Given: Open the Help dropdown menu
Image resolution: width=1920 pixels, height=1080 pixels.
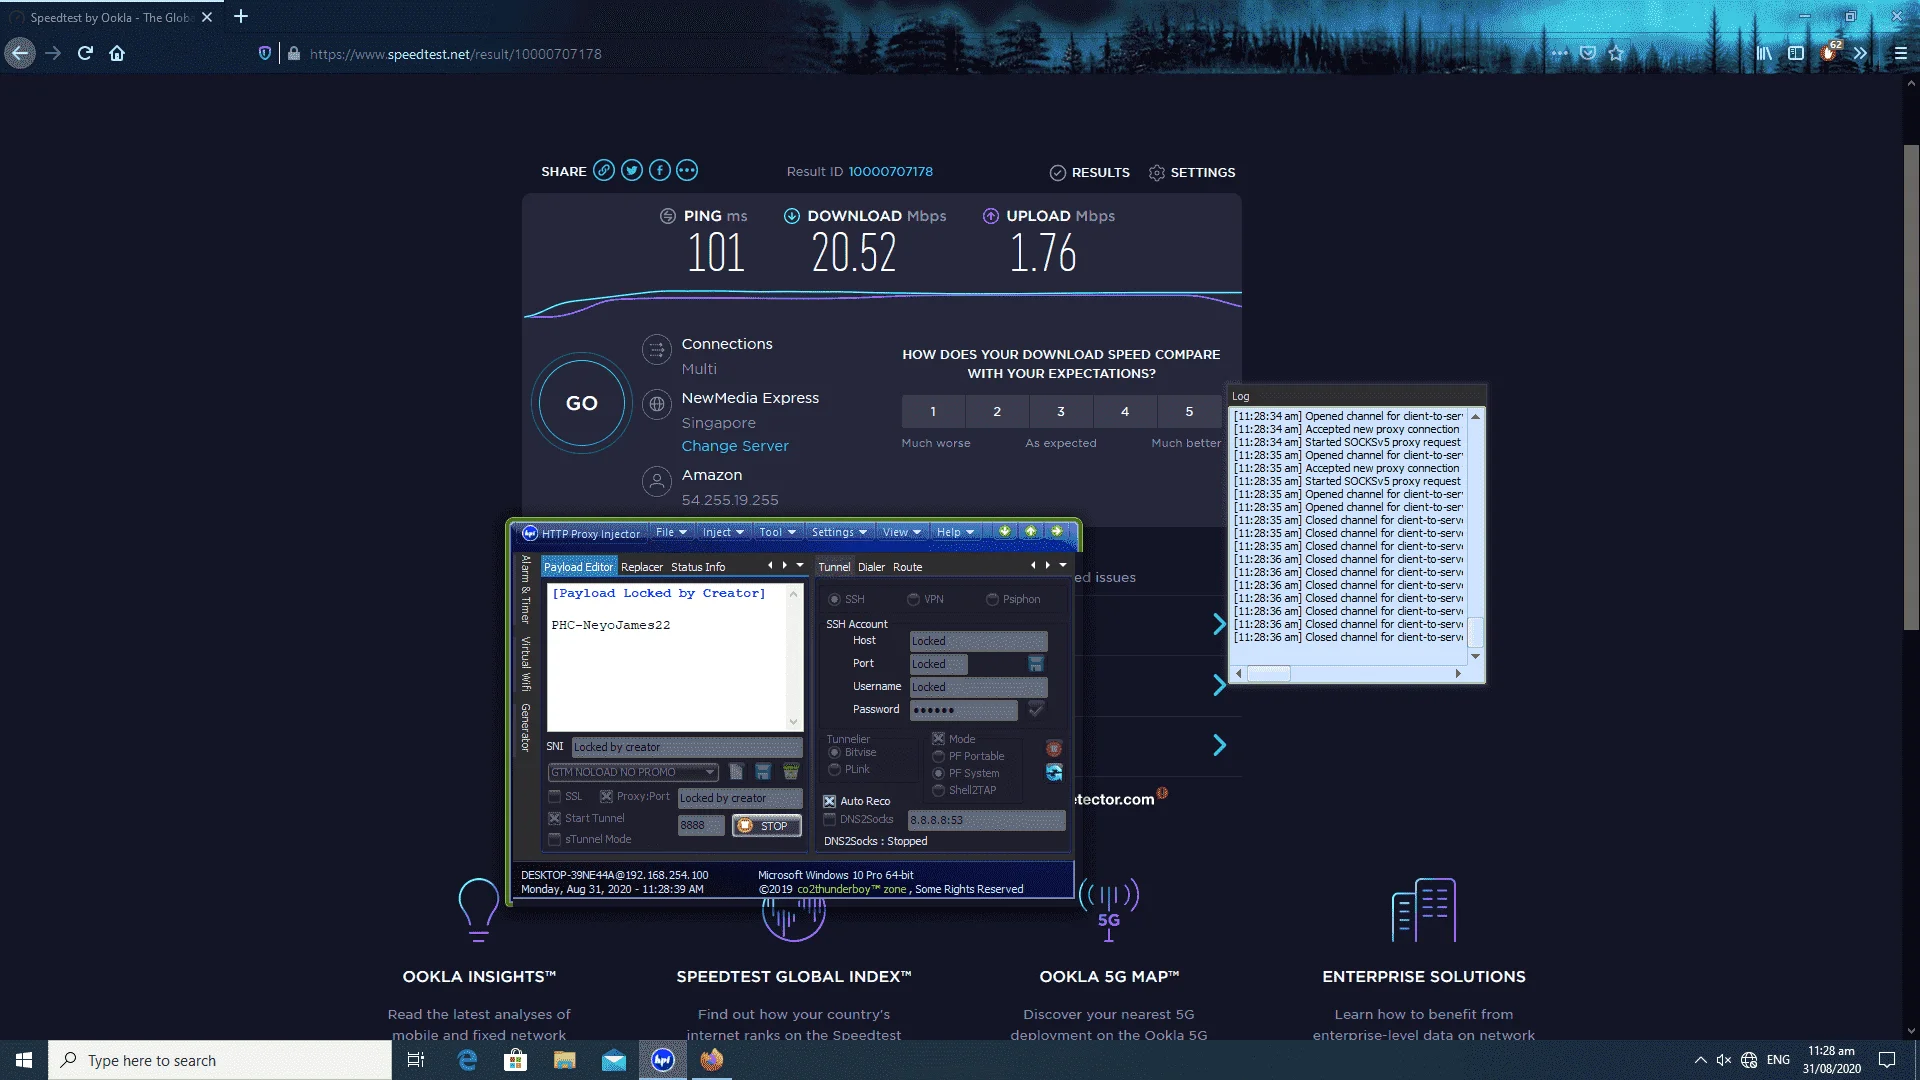Looking at the screenshot, I should point(955,533).
